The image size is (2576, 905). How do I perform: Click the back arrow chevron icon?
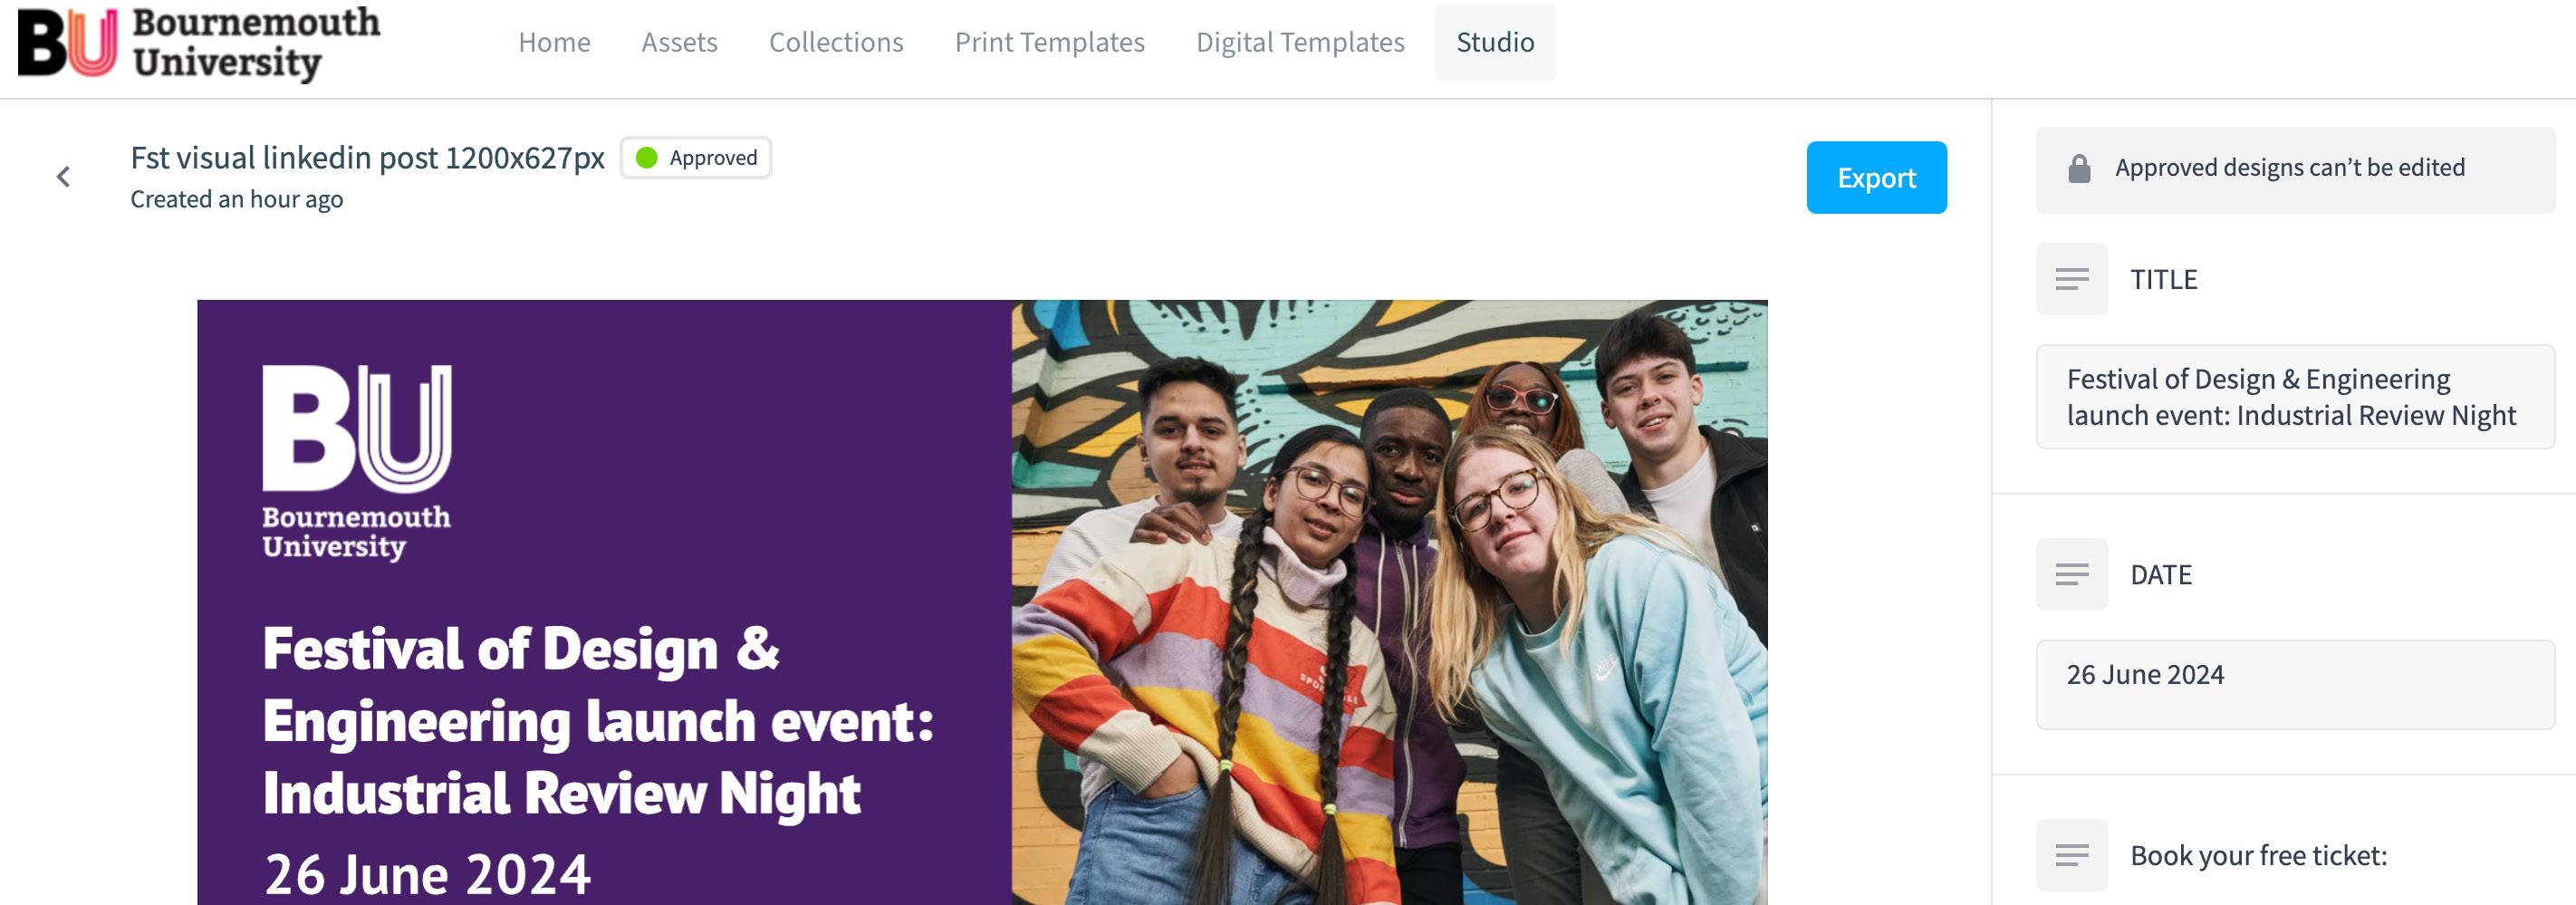tap(63, 177)
